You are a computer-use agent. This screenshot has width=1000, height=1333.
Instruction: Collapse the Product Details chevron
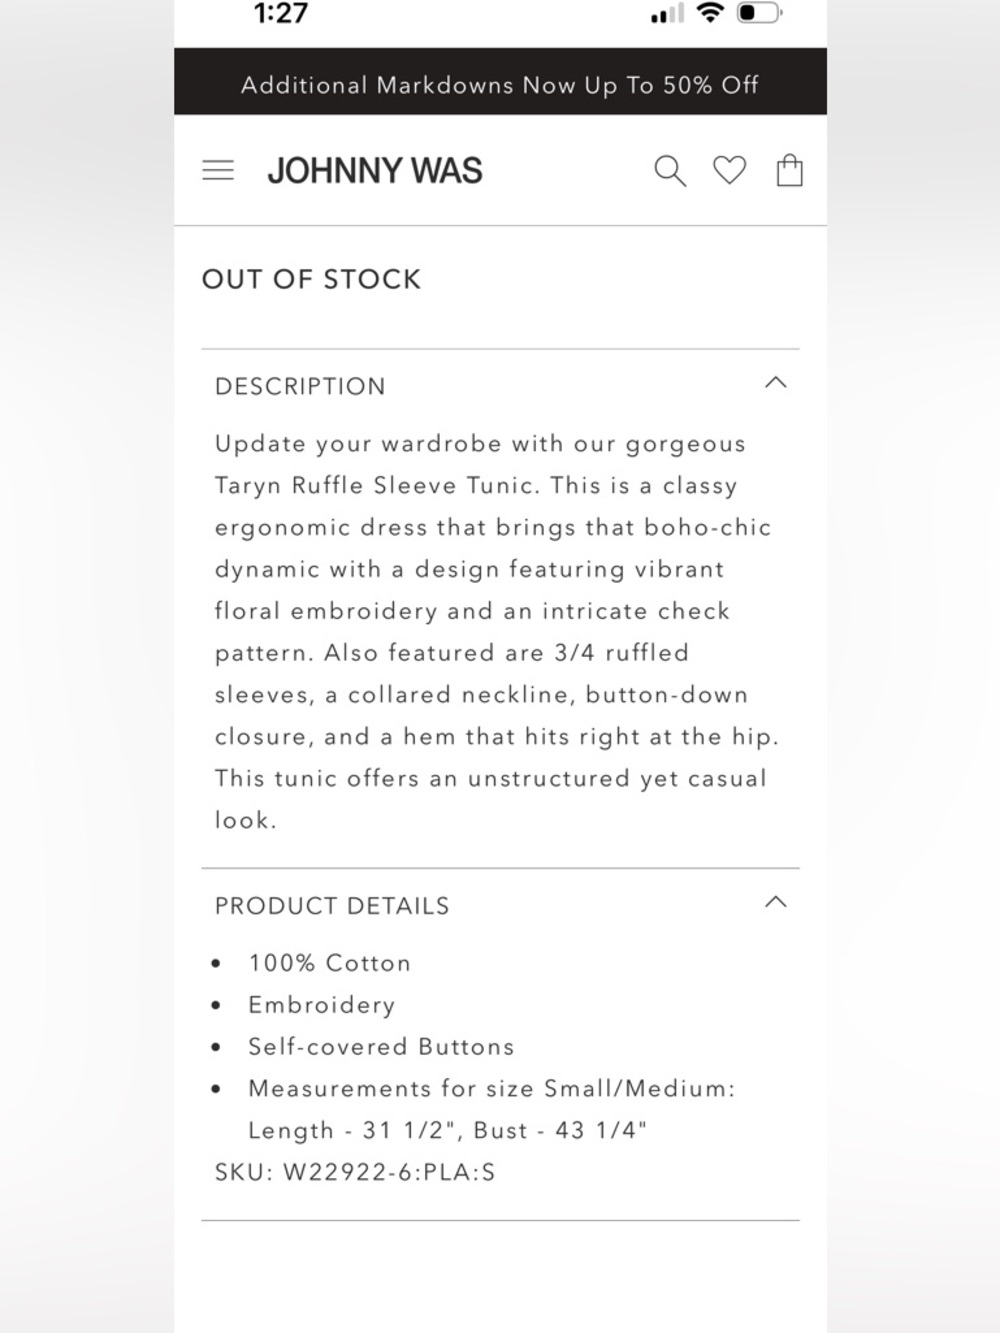(776, 902)
